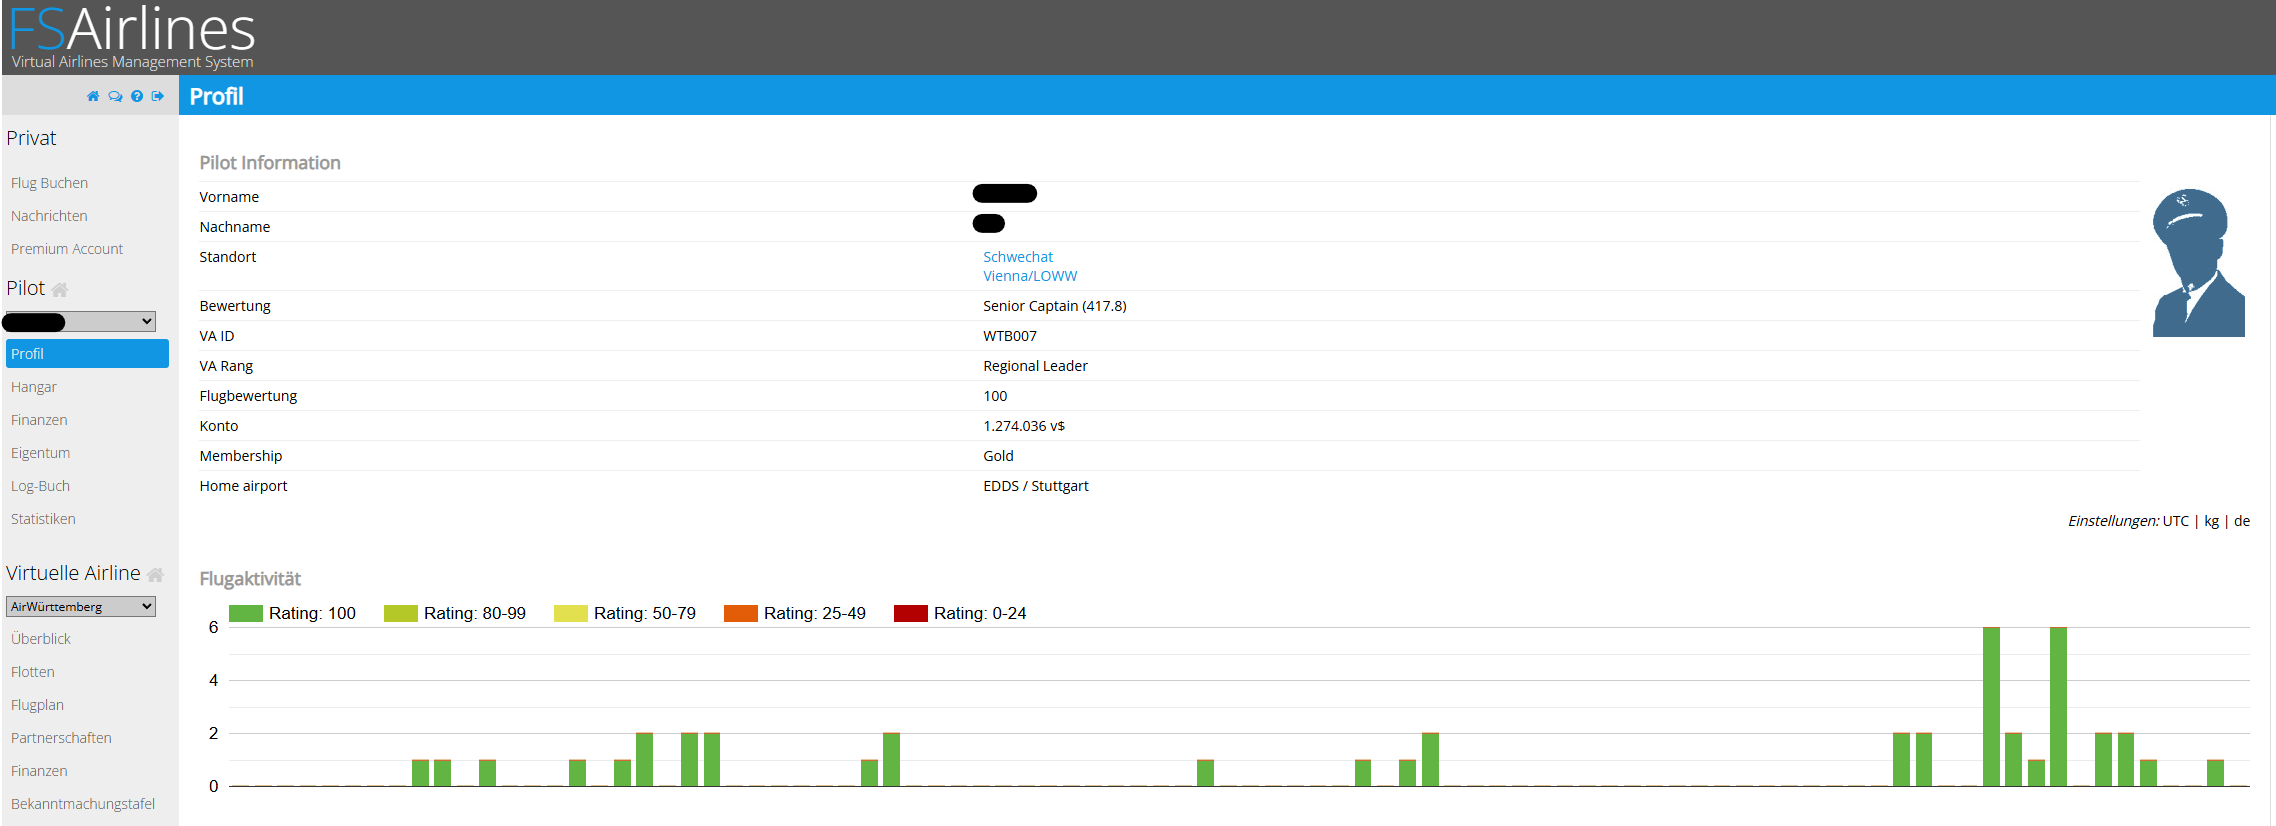Toggle the Rating: 25-49 legend entry

[x=795, y=613]
